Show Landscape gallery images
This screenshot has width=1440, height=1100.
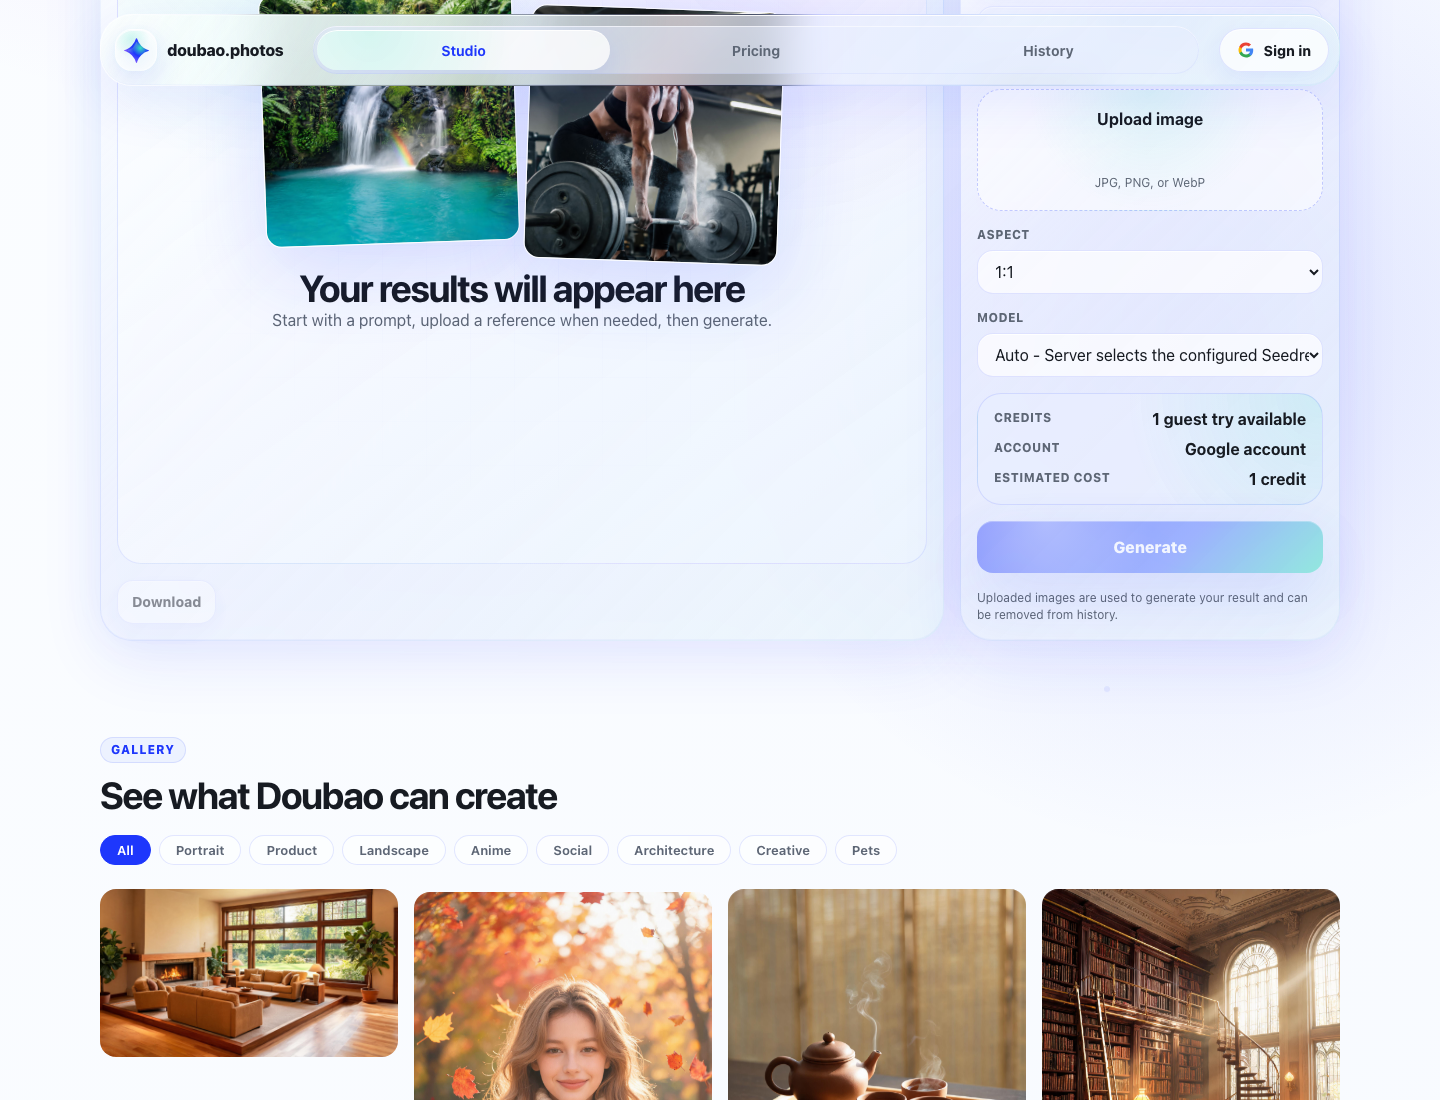pos(394,850)
